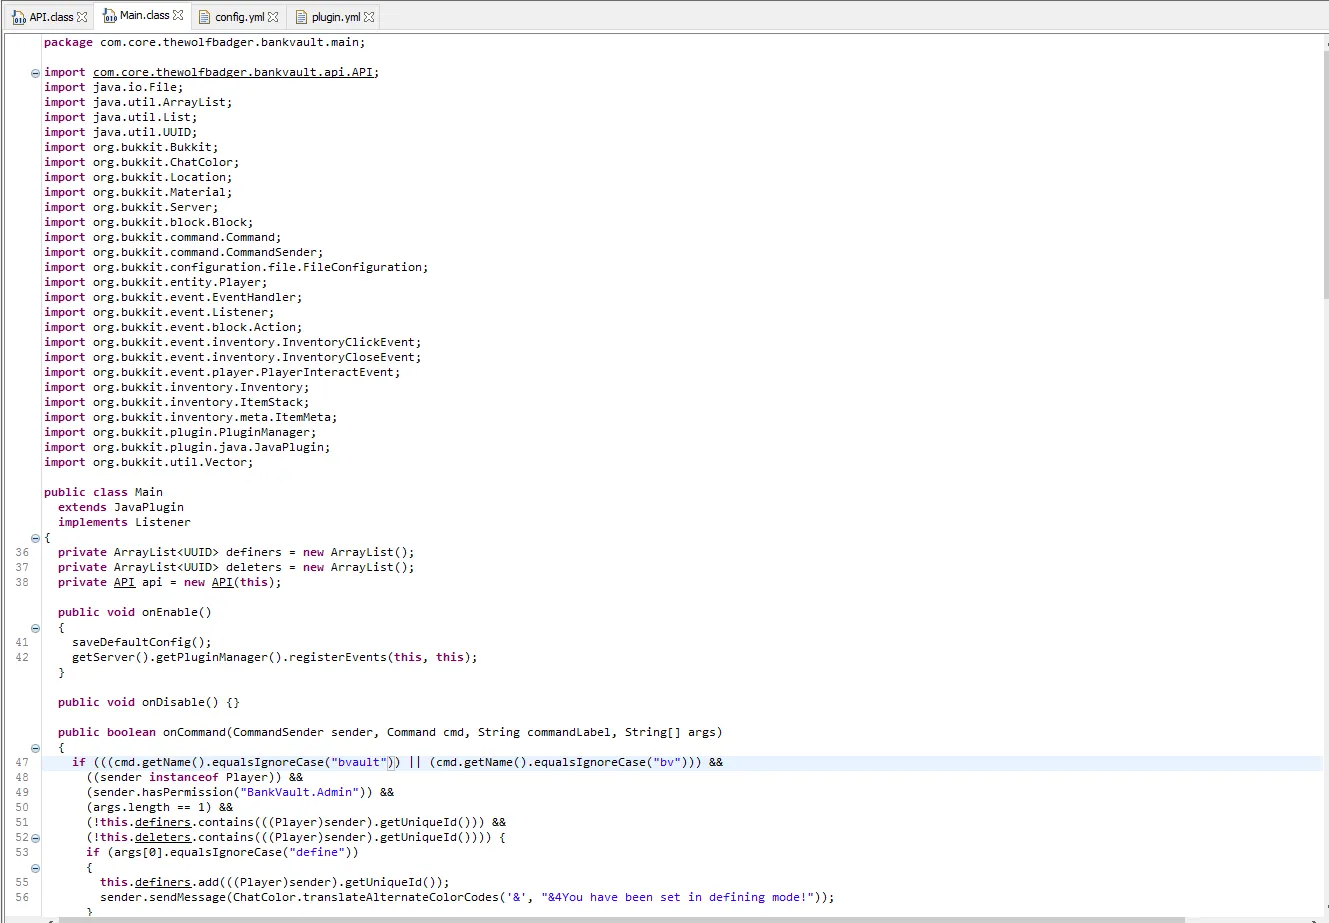Click the FileConfiguration import line
This screenshot has width=1329, height=923.
236,267
